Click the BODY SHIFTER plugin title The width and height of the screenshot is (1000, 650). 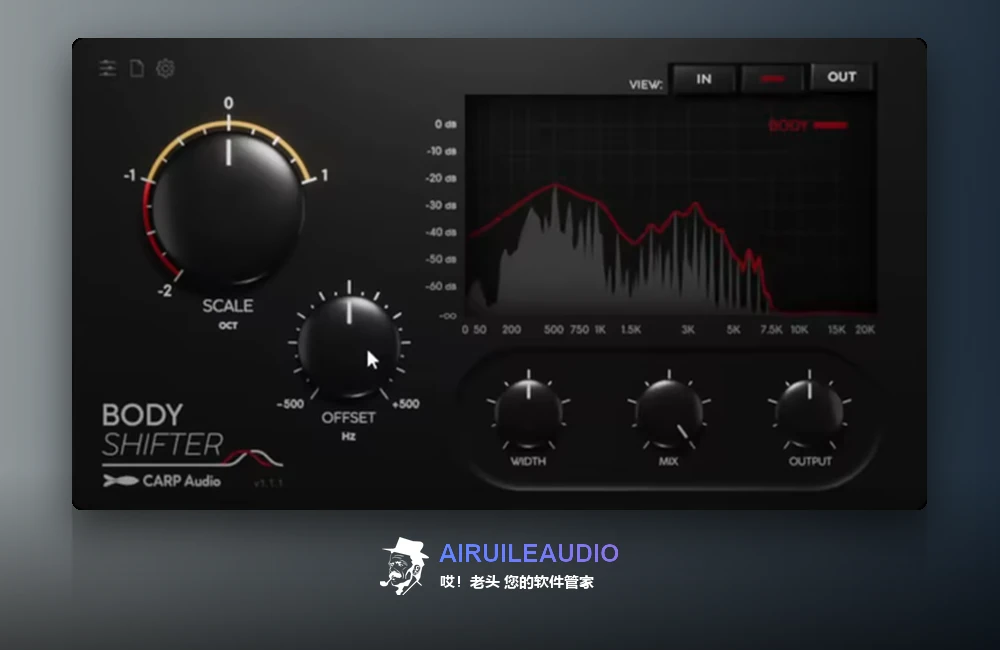tap(163, 430)
